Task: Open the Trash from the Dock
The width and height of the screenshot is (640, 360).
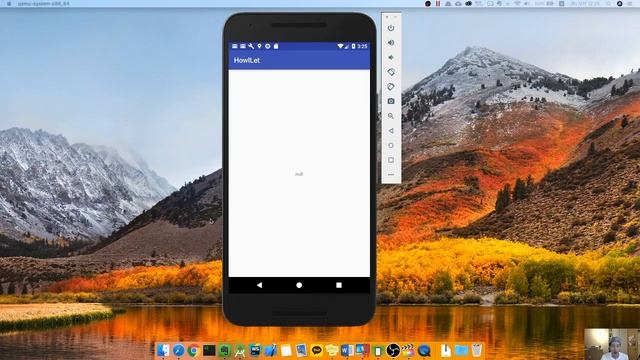Action: pyautogui.click(x=476, y=350)
